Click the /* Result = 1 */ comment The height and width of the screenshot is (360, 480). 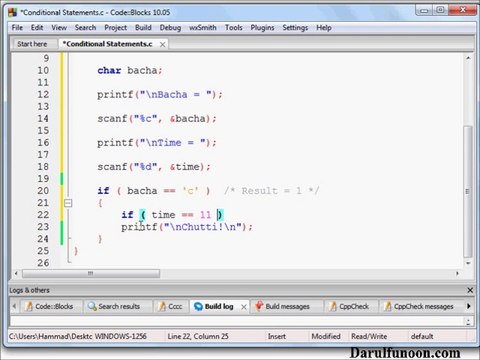tap(271, 191)
